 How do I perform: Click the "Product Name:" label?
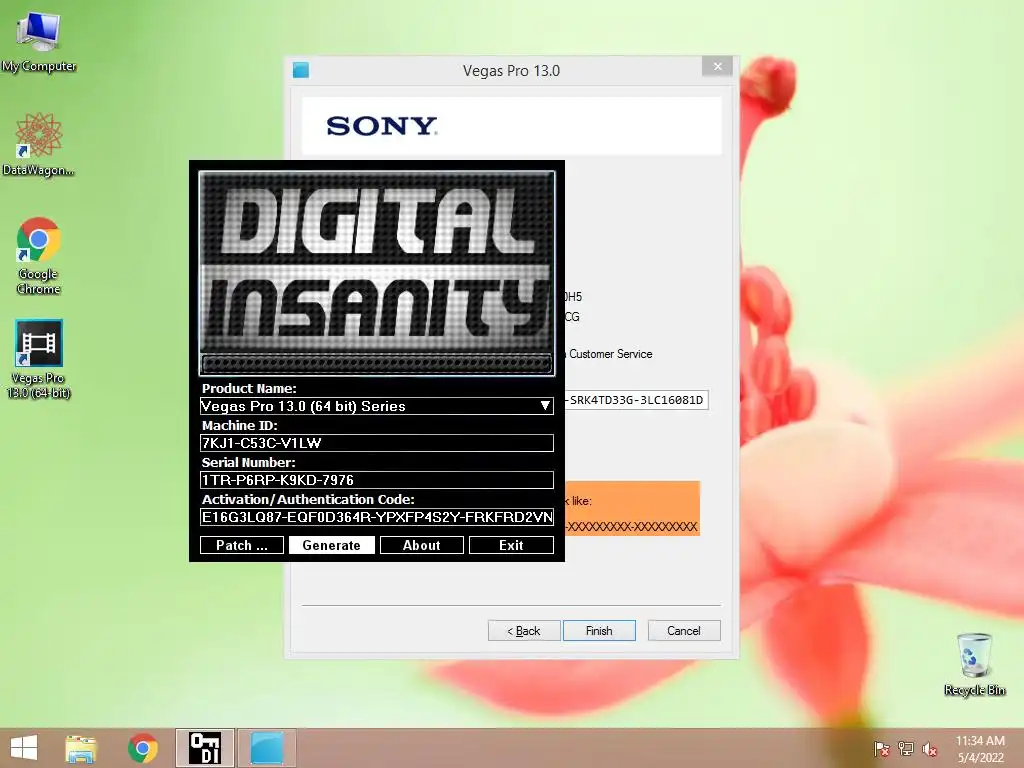(249, 389)
